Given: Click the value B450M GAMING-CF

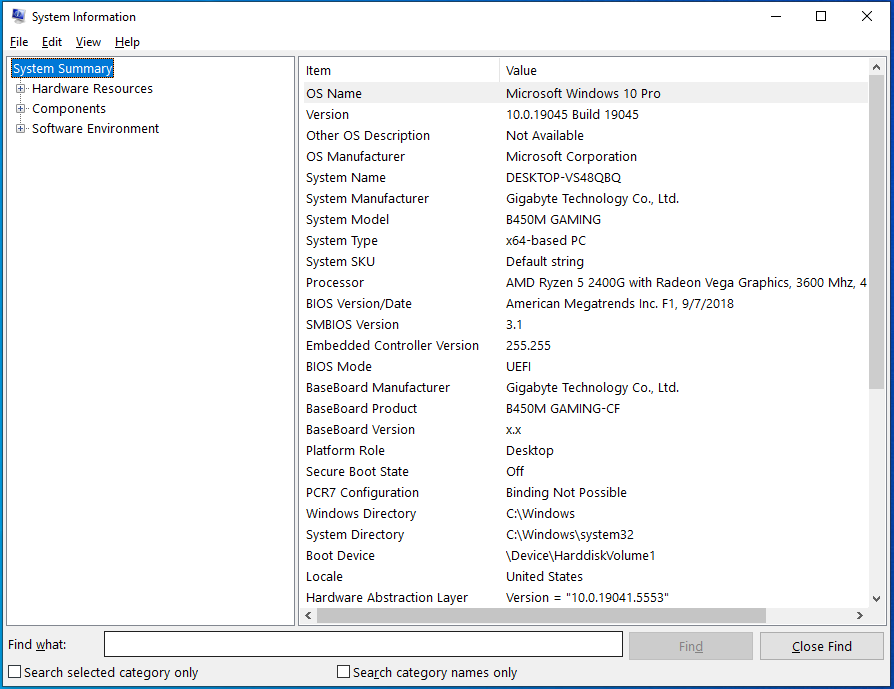Looking at the screenshot, I should 563,409.
